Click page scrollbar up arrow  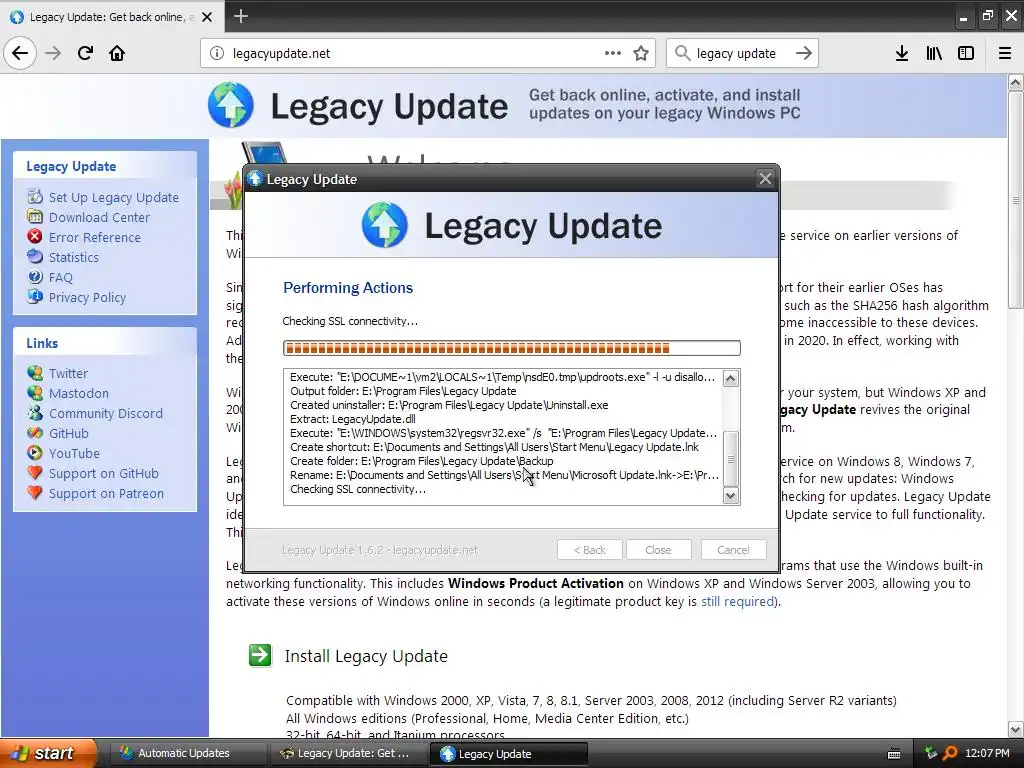1015,83
